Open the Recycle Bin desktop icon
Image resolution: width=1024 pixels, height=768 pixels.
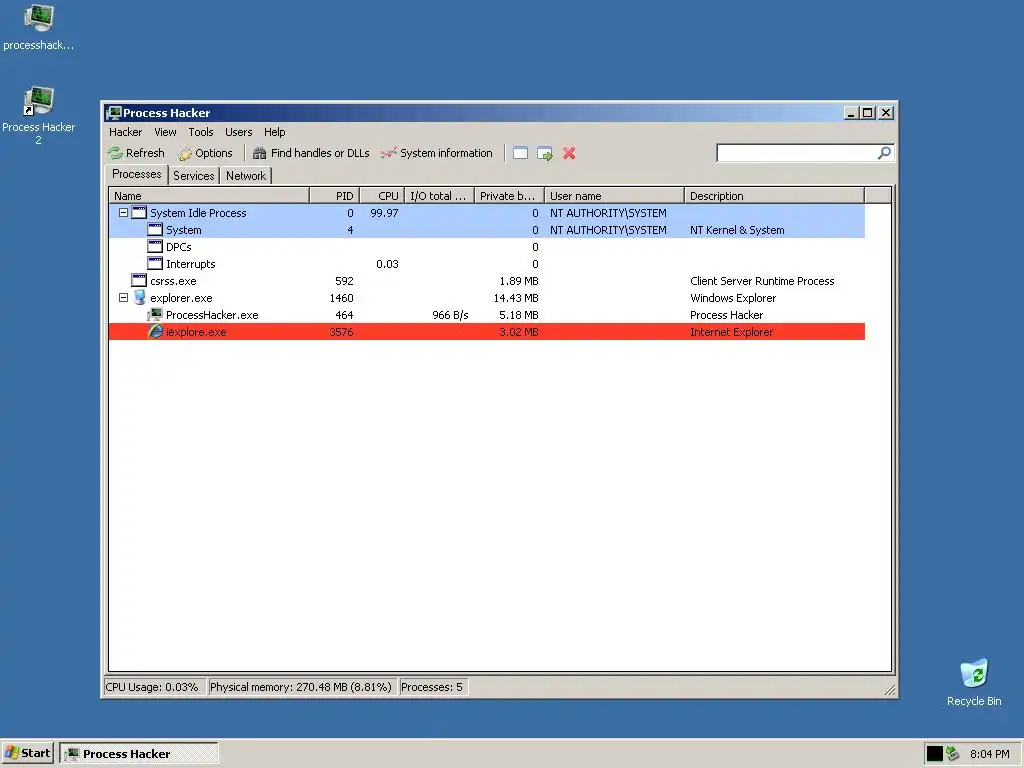[x=974, y=682]
